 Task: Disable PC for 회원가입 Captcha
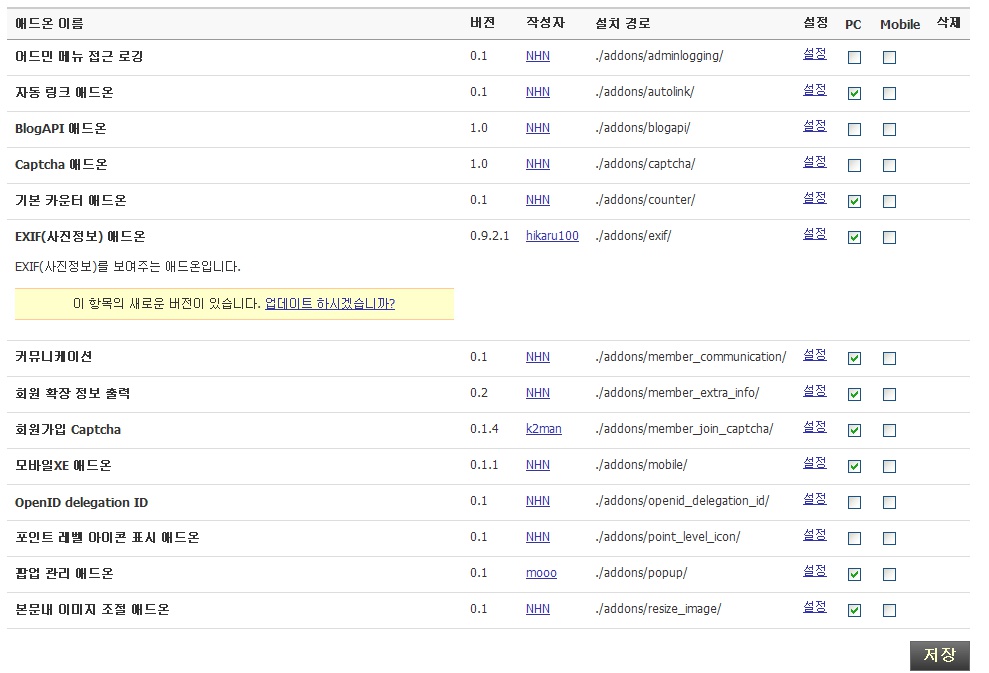click(x=854, y=430)
